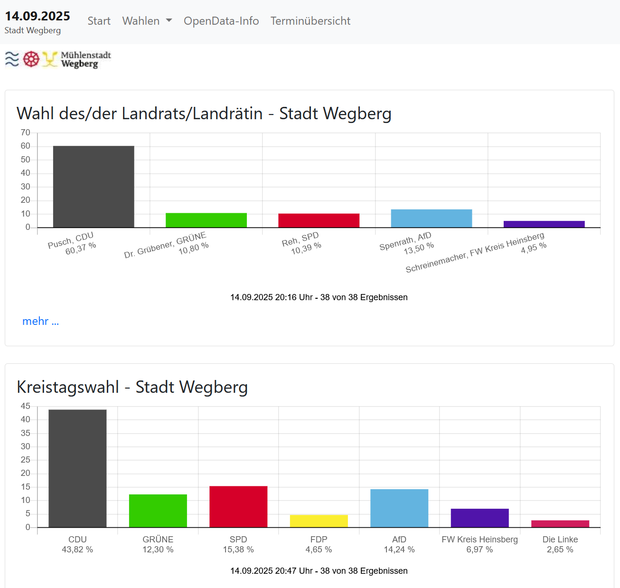The width and height of the screenshot is (620, 588).
Task: Open the Wahlen dropdown menu
Action: [147, 21]
